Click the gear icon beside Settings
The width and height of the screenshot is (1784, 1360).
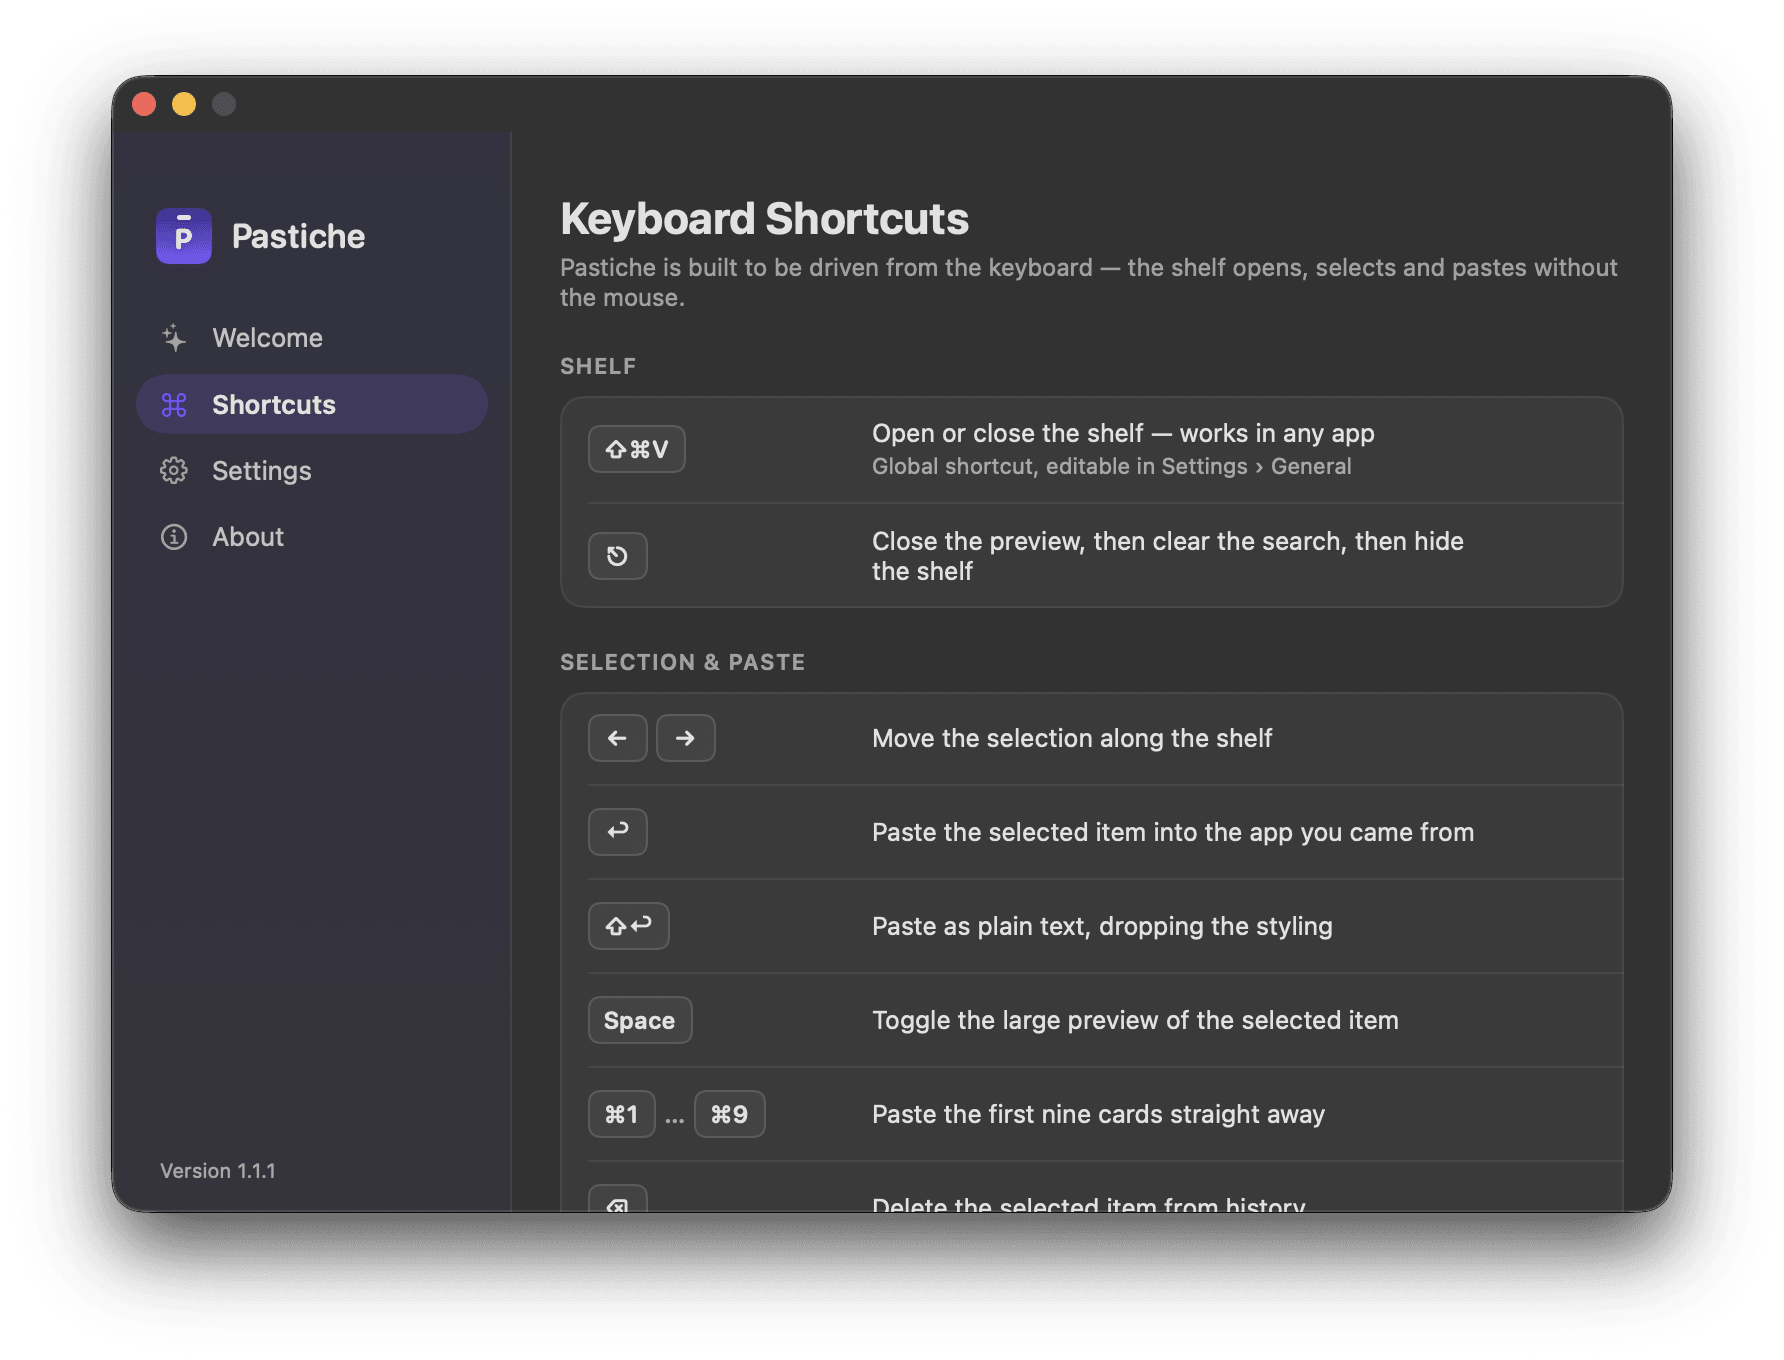[174, 470]
